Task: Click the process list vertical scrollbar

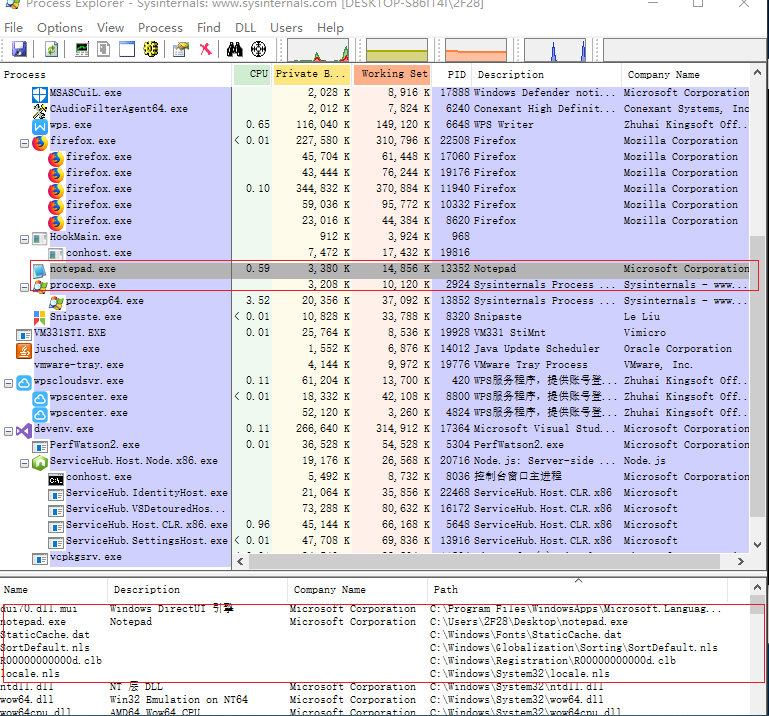Action: [x=757, y=375]
